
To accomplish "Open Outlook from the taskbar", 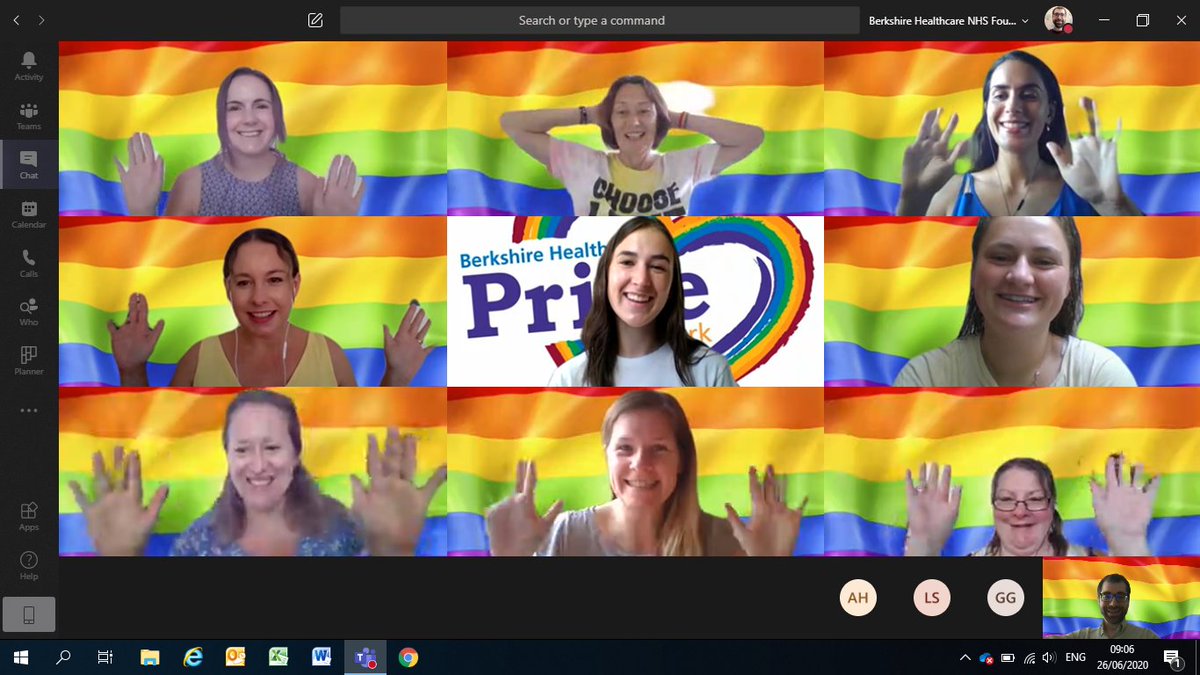I will (236, 657).
